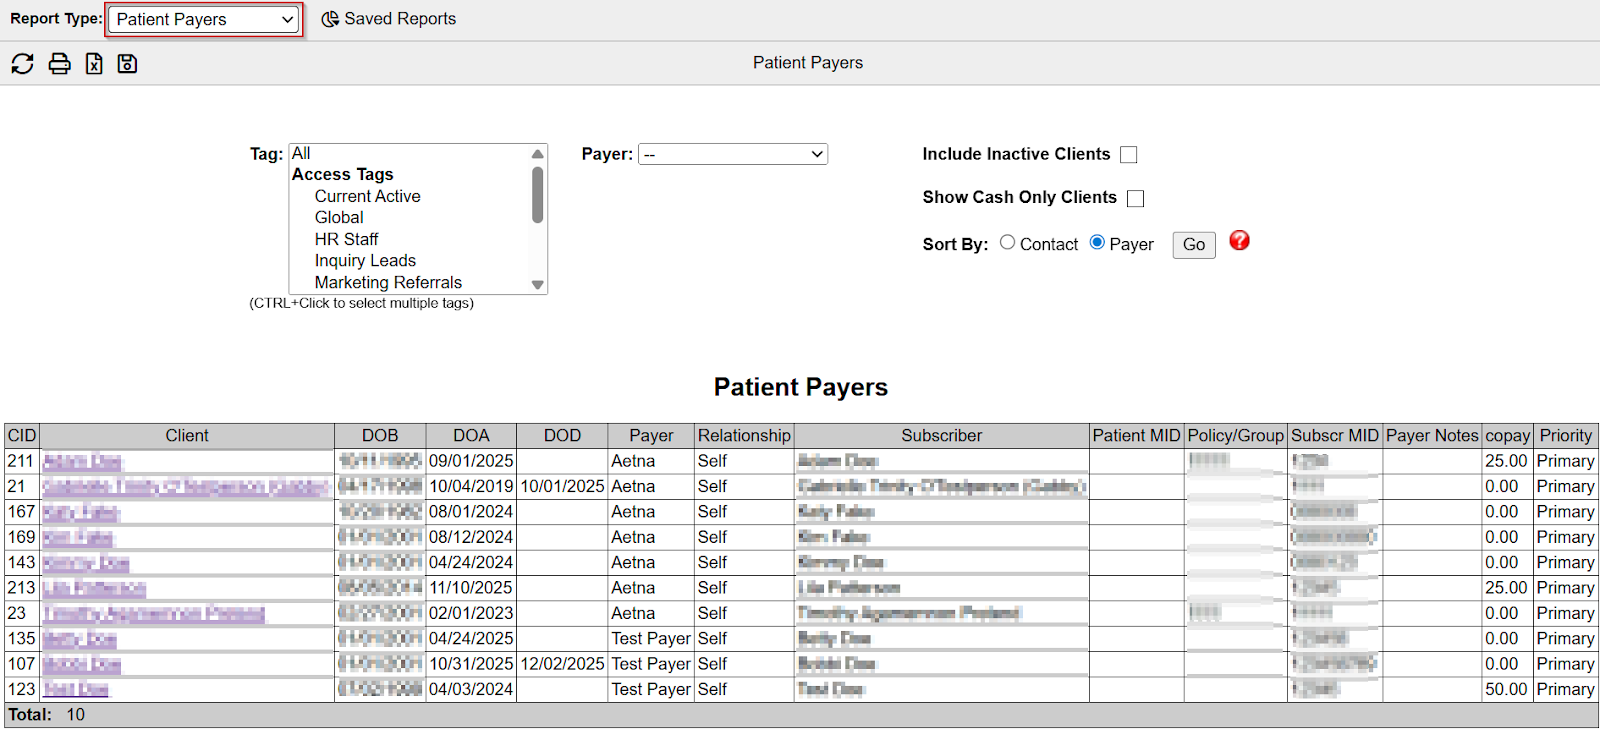Open client link in CID 123 row

tap(76, 690)
